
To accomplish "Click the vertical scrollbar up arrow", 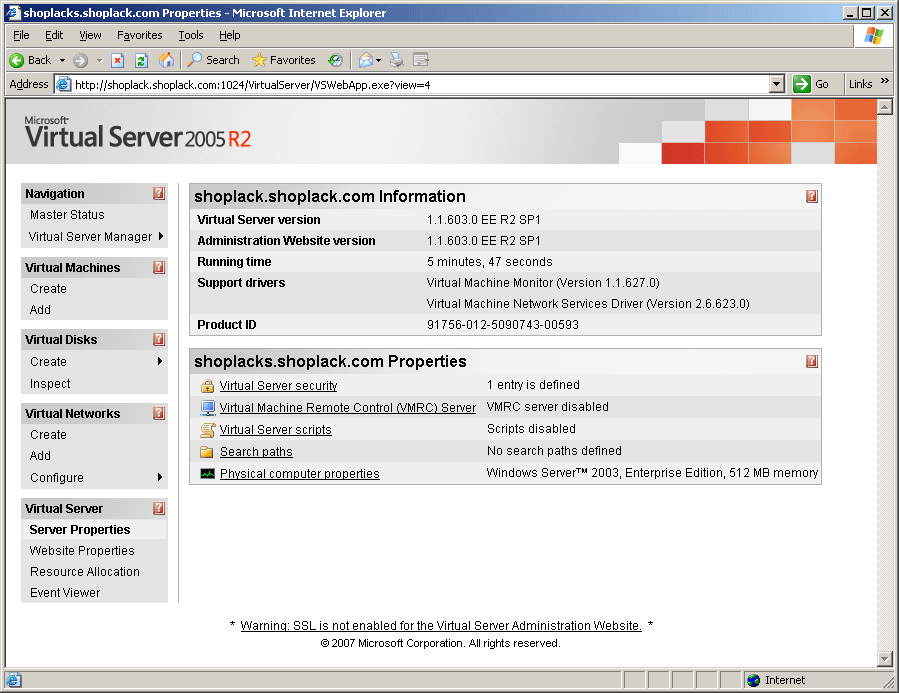I will [x=885, y=107].
